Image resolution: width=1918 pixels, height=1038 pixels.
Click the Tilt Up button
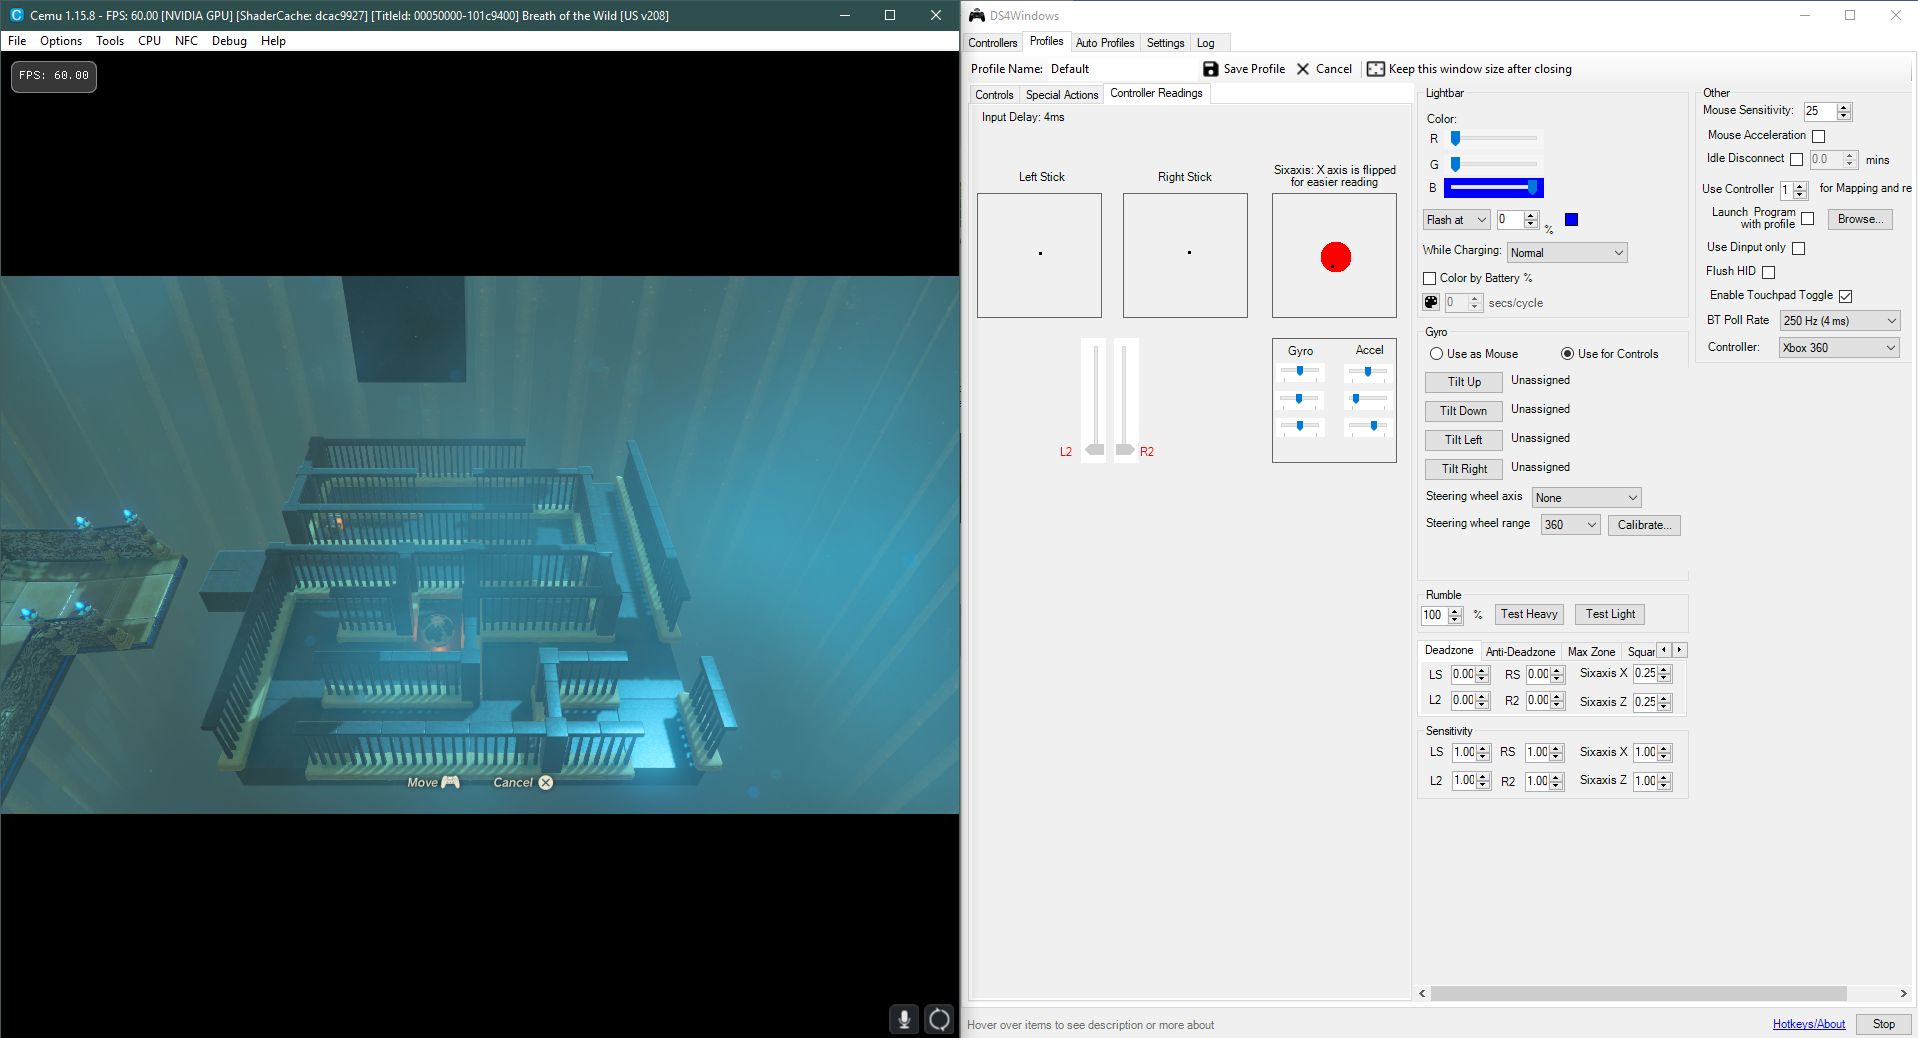click(x=1464, y=382)
